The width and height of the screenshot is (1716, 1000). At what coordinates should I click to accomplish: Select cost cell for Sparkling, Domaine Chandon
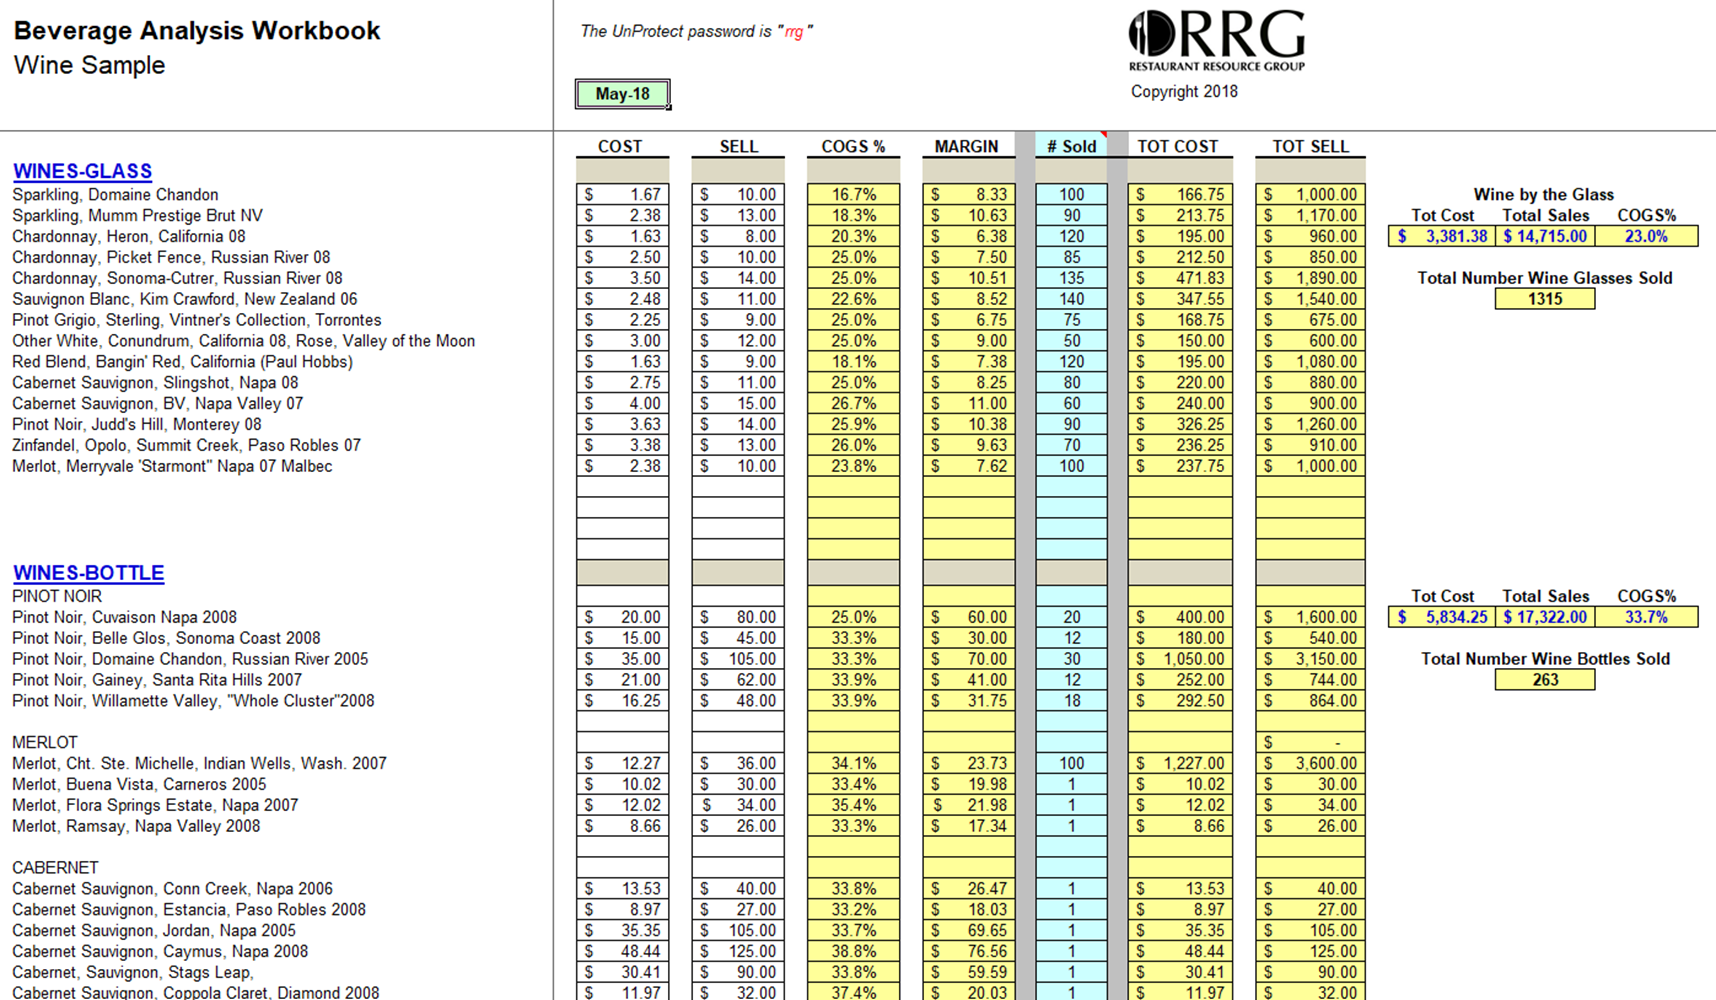pyautogui.click(x=622, y=194)
